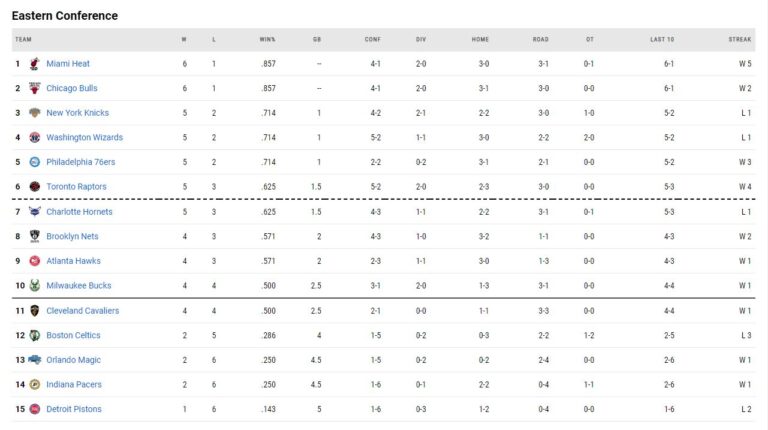
Task: Follow the Orlando Magic link
Action: (73, 360)
